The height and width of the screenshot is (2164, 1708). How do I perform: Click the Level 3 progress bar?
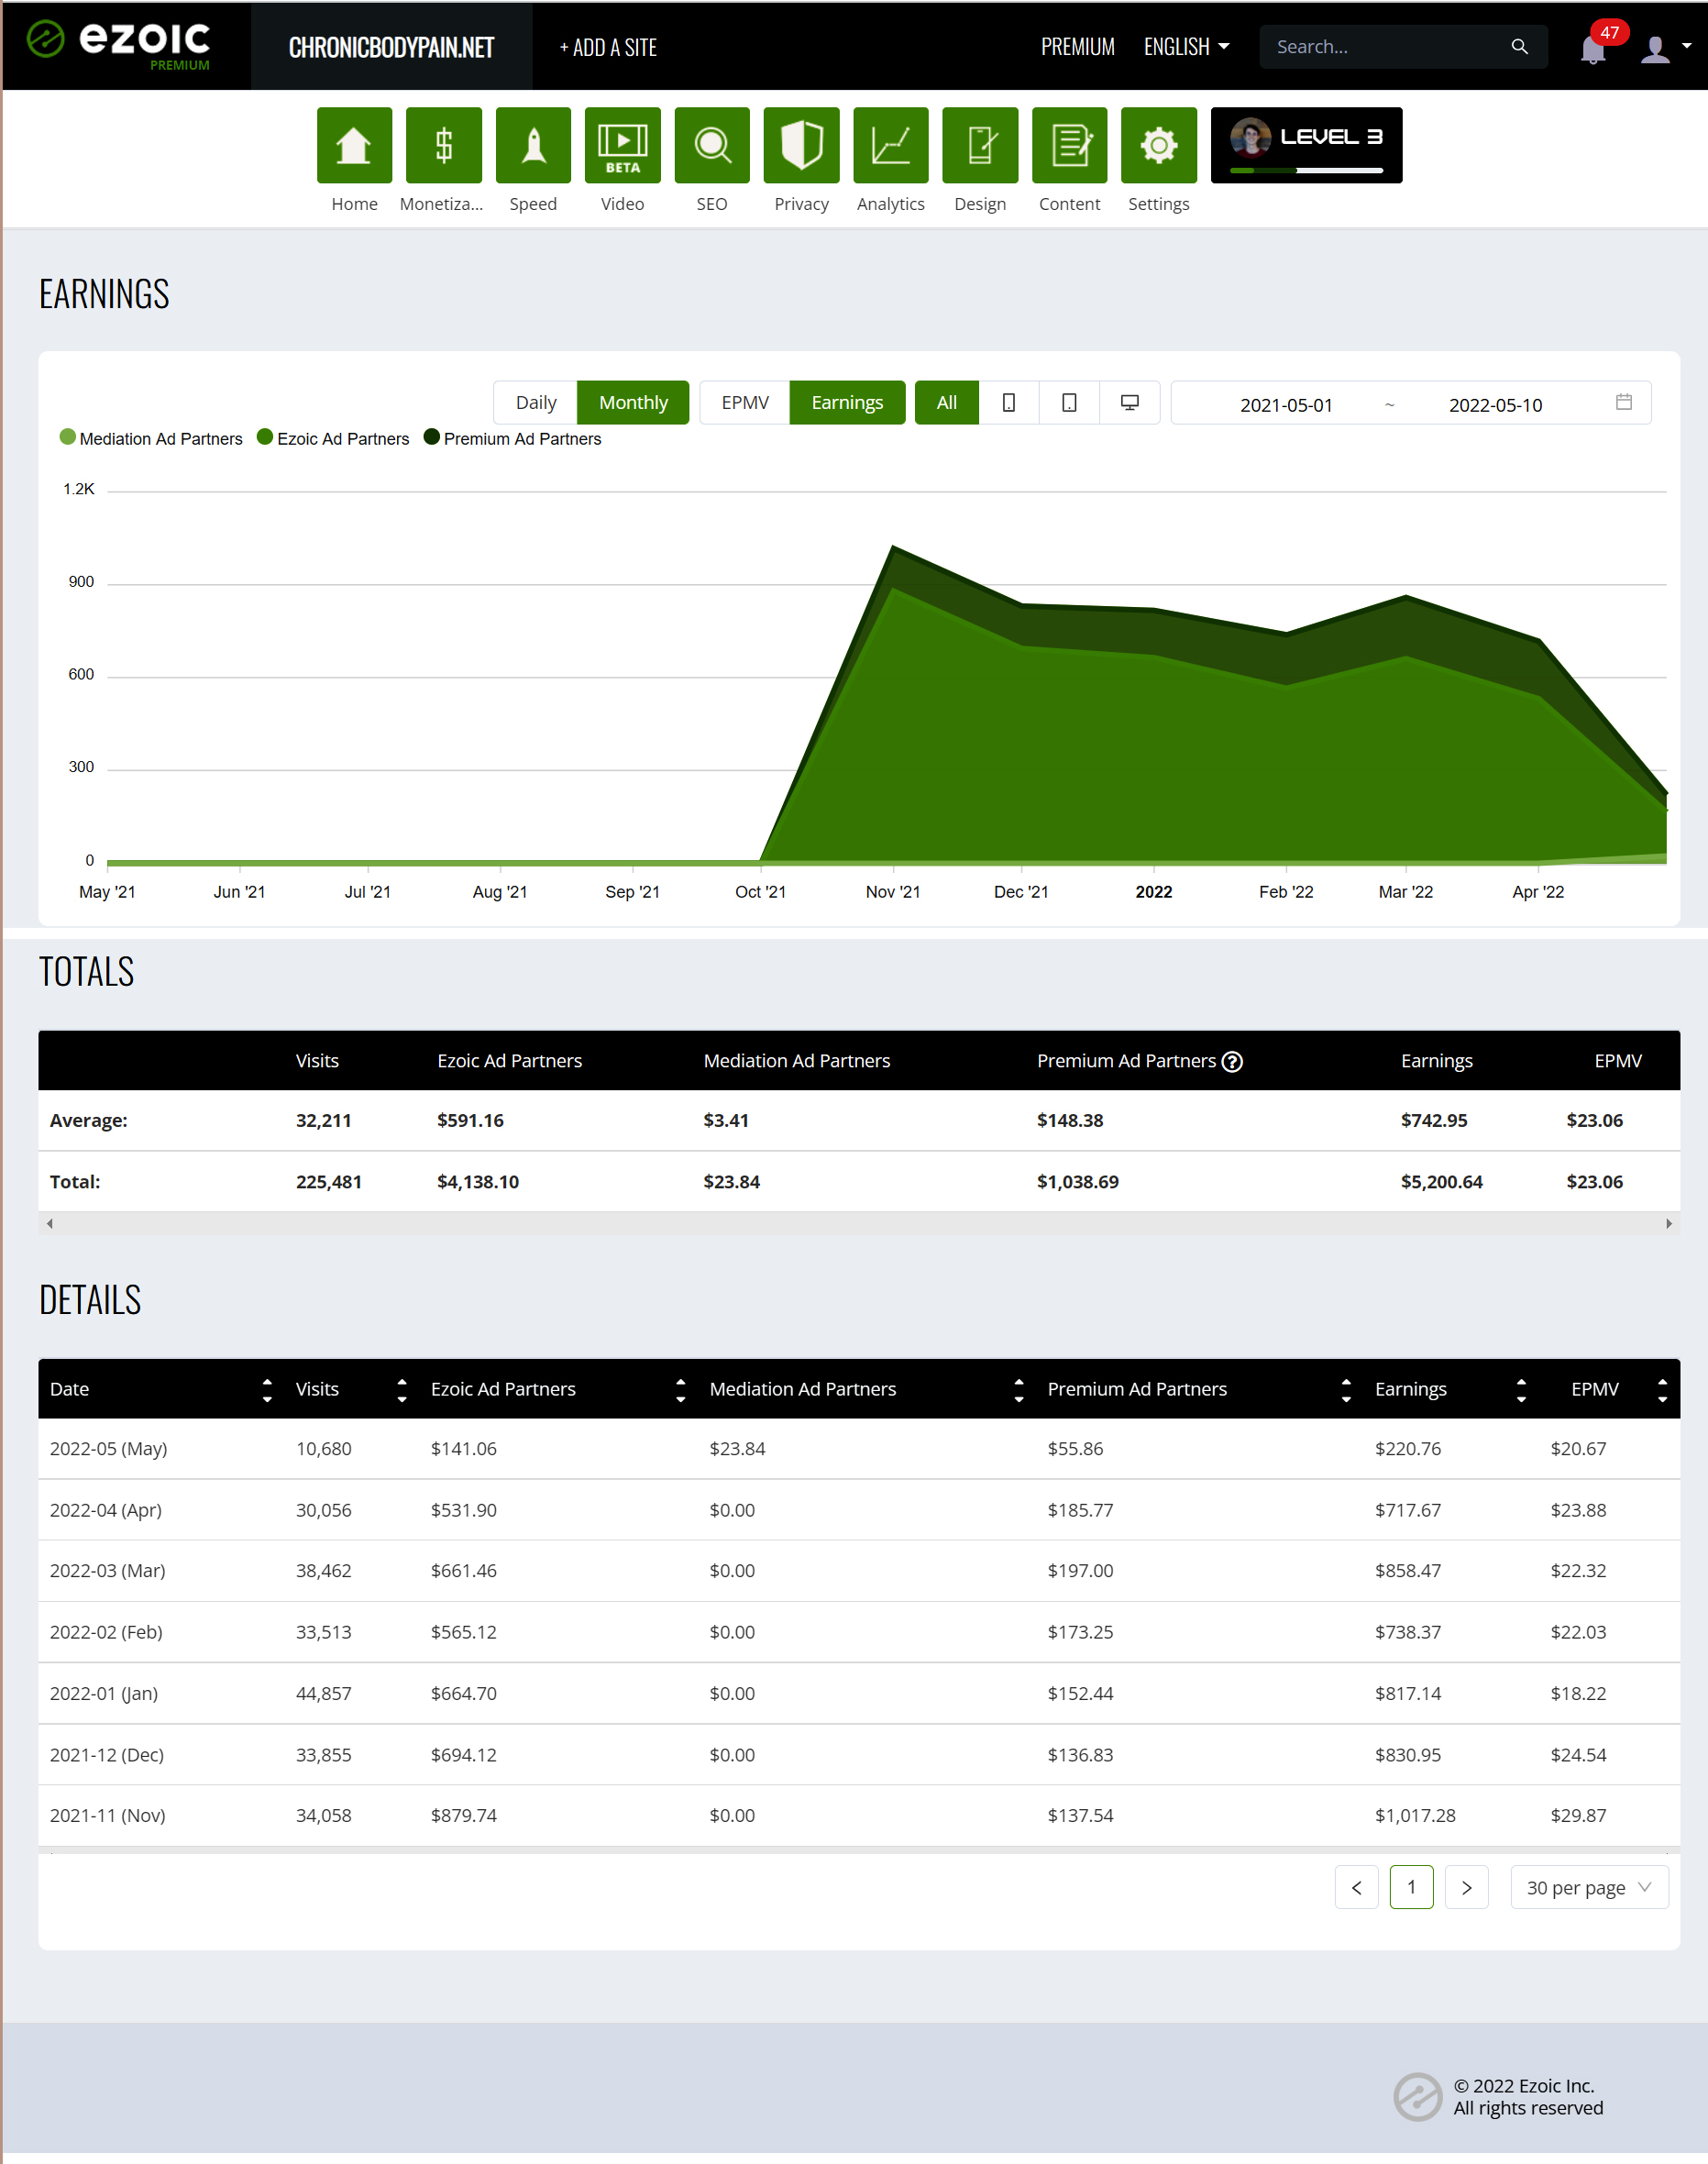1306,171
